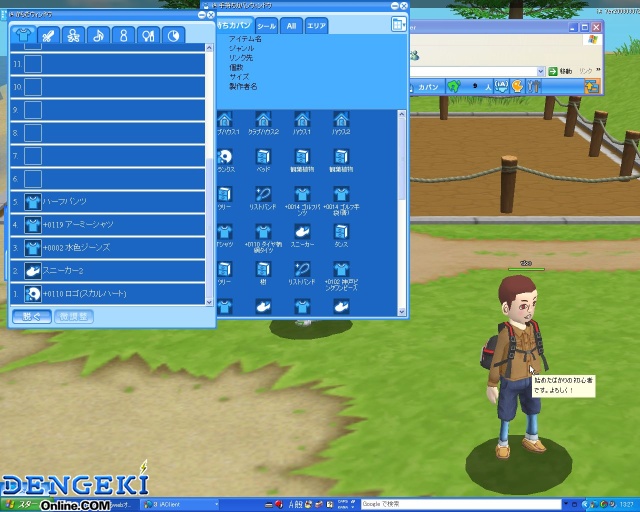Select the +0119 アーミーシャツ row
Image resolution: width=640 pixels, height=512 pixels.
107,225
